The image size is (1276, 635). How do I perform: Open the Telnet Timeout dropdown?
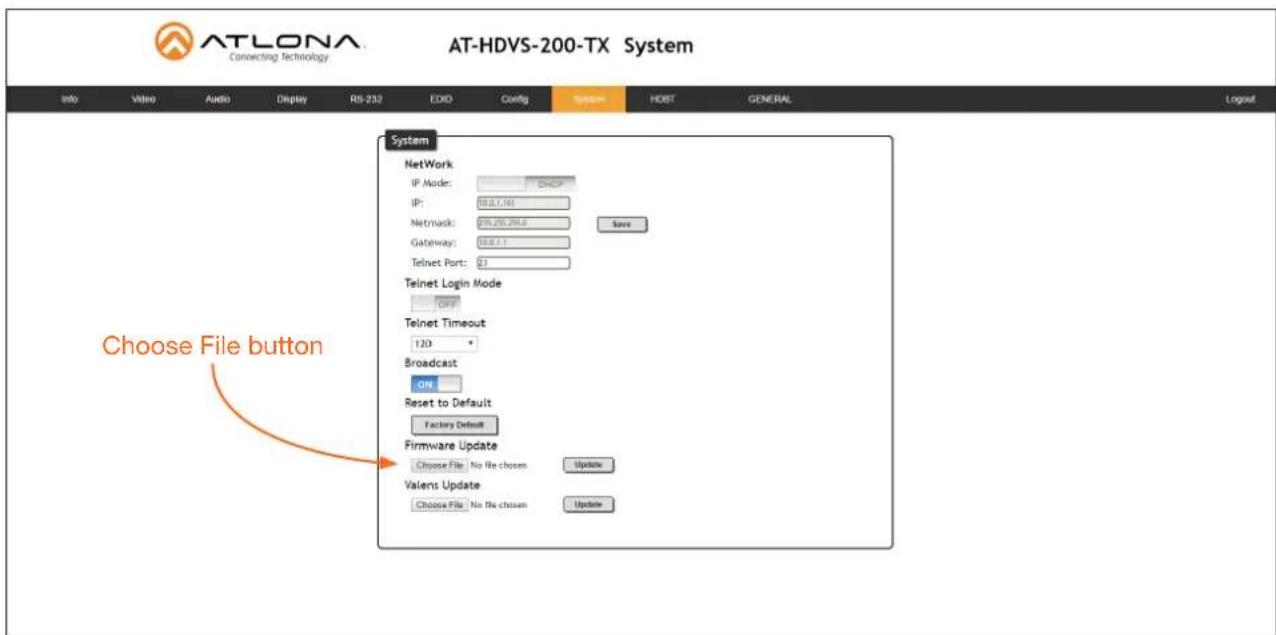pos(445,343)
